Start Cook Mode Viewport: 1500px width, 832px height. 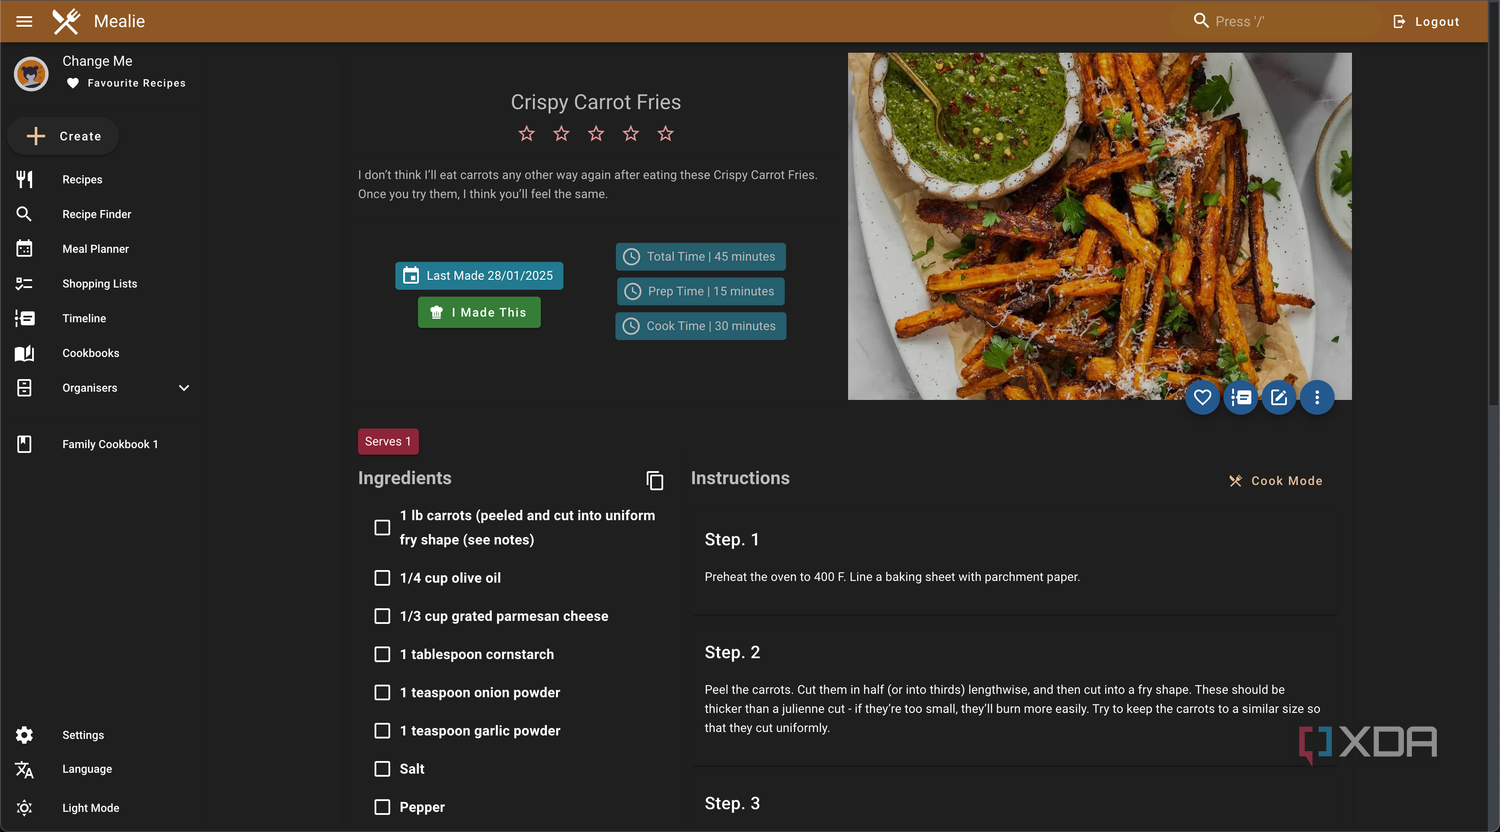[x=1276, y=481]
